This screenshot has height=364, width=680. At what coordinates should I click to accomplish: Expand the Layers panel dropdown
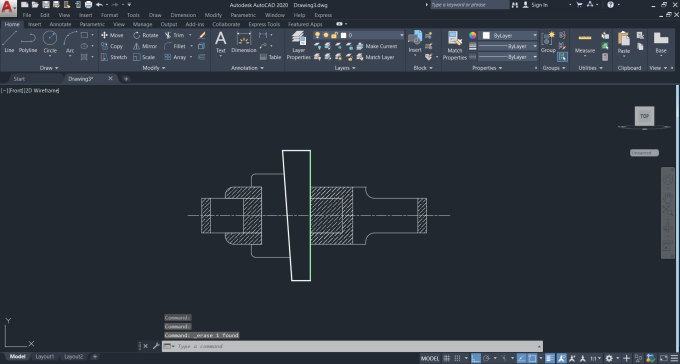pyautogui.click(x=345, y=68)
